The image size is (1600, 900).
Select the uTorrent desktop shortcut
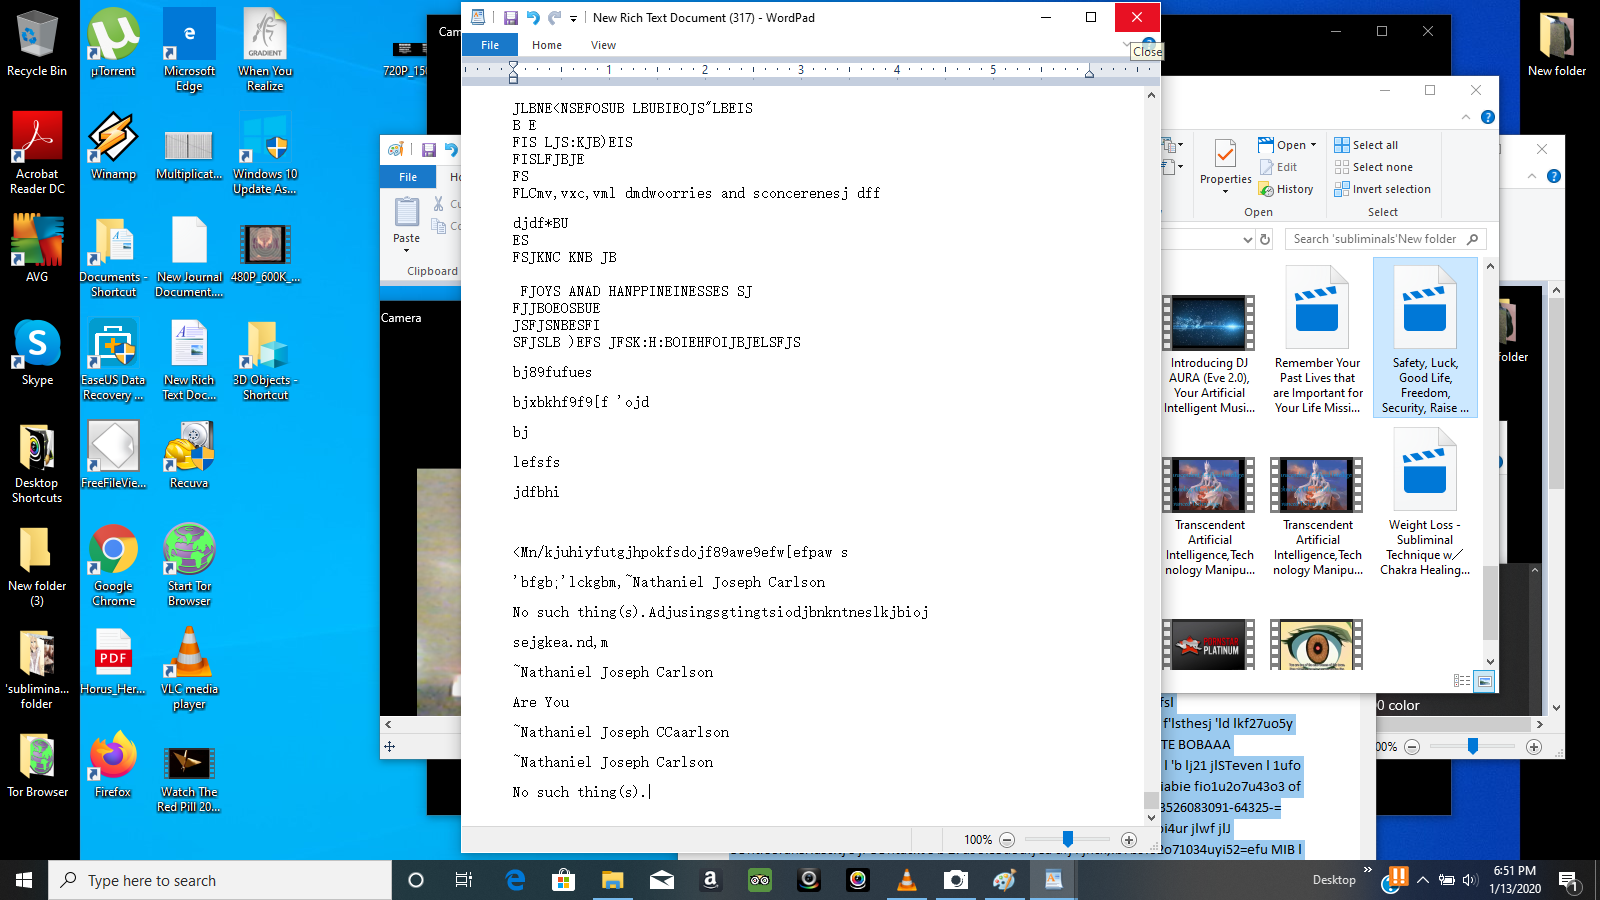[113, 44]
